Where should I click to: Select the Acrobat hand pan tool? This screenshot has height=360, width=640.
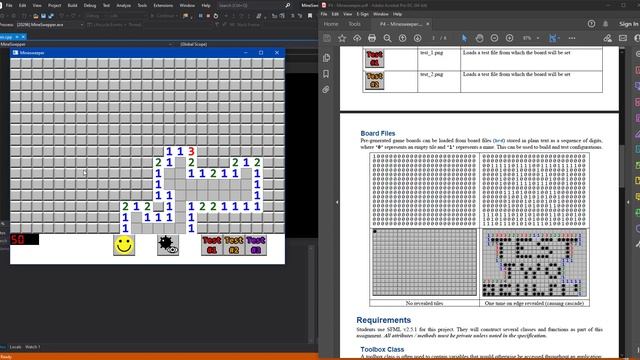(x=479, y=38)
